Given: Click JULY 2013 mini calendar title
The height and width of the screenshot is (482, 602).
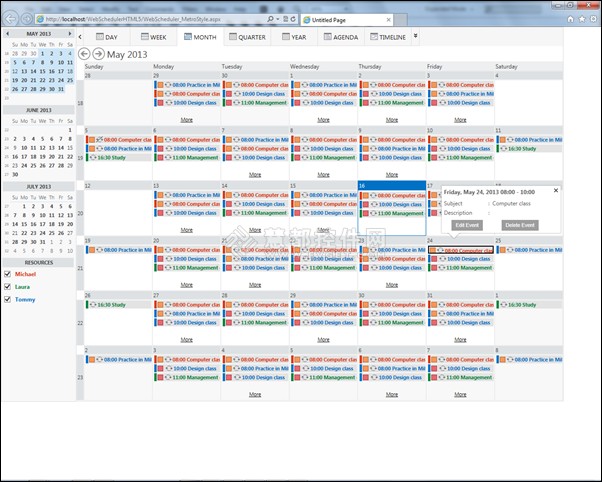Looking at the screenshot, I should (x=38, y=186).
